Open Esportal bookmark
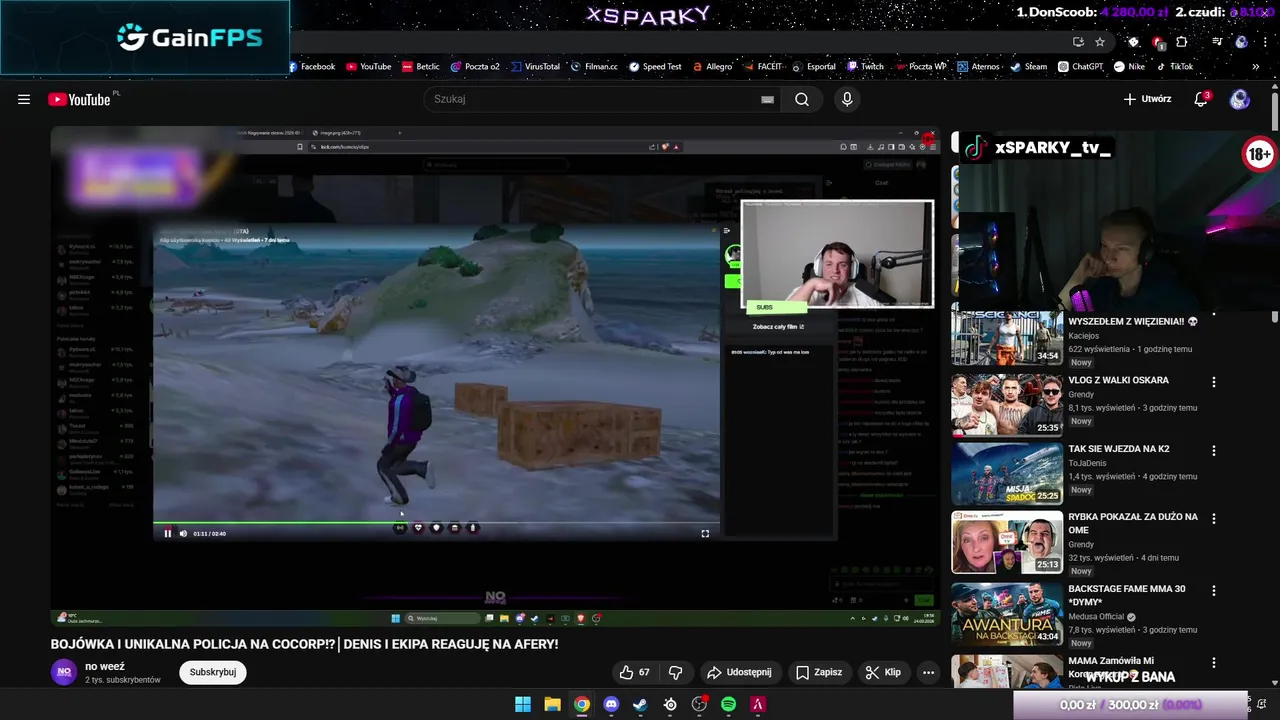 814,67
